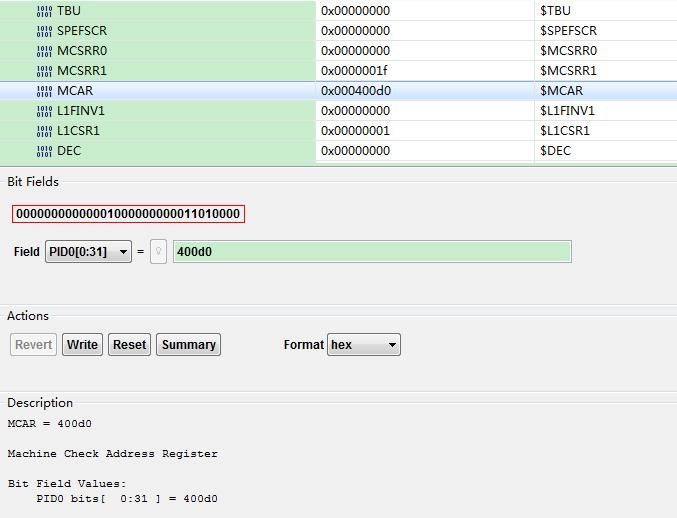The image size is (677, 518).
Task: Click the register icon beside DEC
Action: coord(44,151)
